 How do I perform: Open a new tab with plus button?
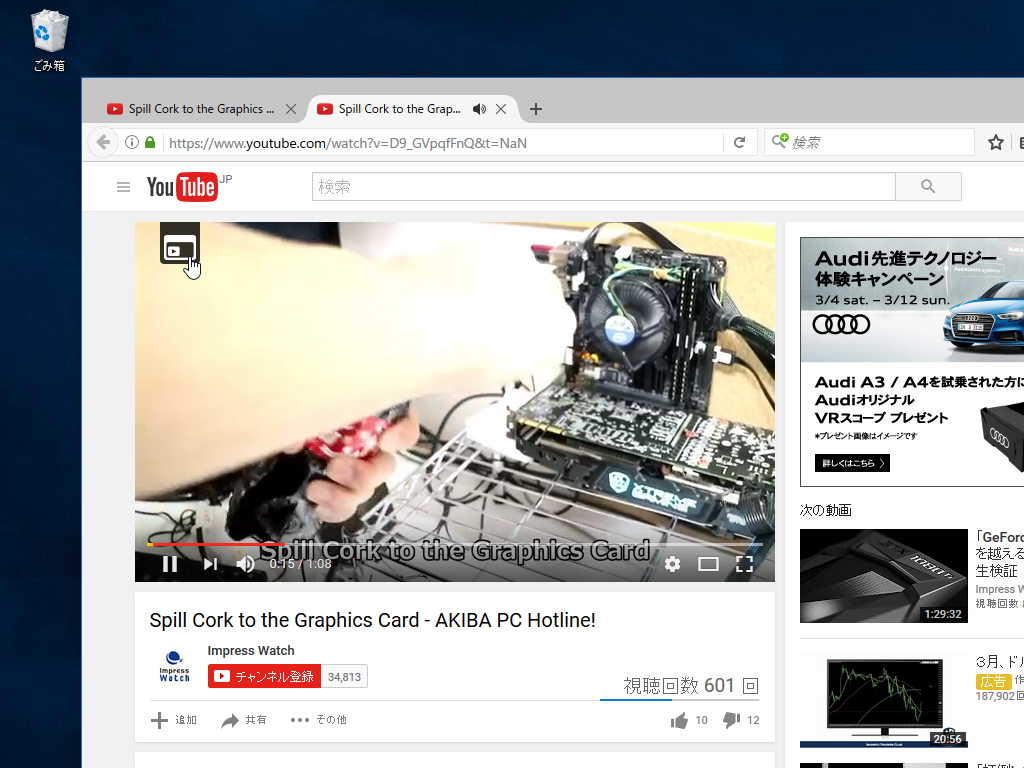coord(536,109)
